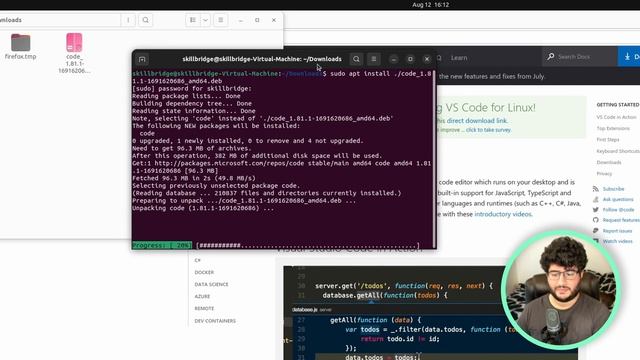Image resolution: width=640 pixels, height=360 pixels.
Task: Select C# in docs left navigation
Action: click(198, 260)
